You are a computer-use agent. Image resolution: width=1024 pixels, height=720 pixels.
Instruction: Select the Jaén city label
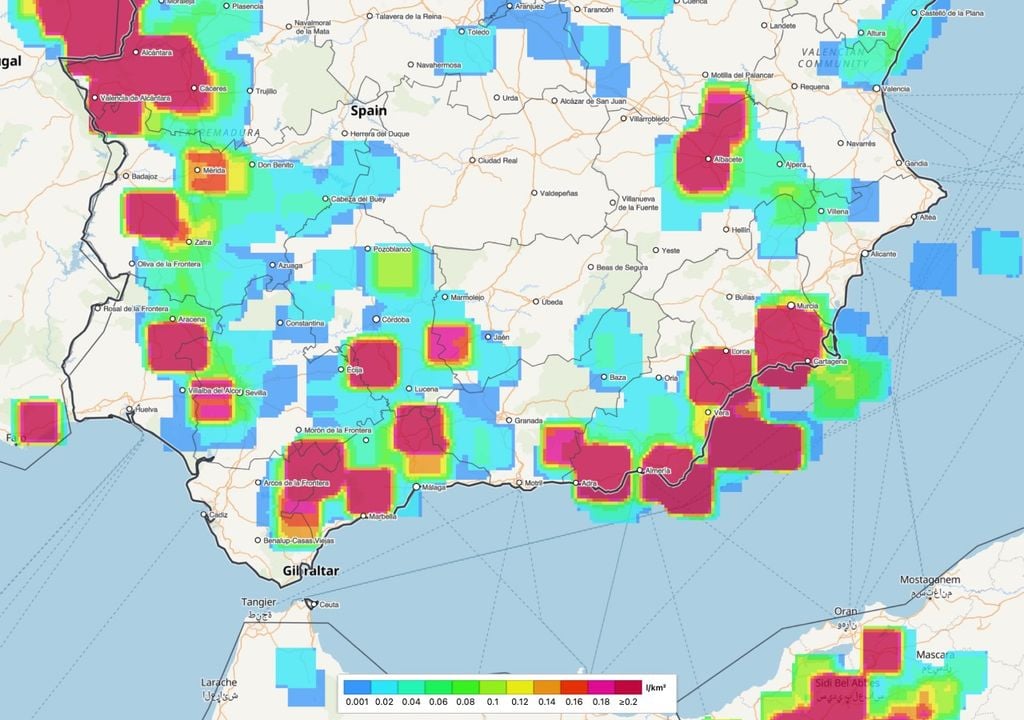pyautogui.click(x=501, y=337)
